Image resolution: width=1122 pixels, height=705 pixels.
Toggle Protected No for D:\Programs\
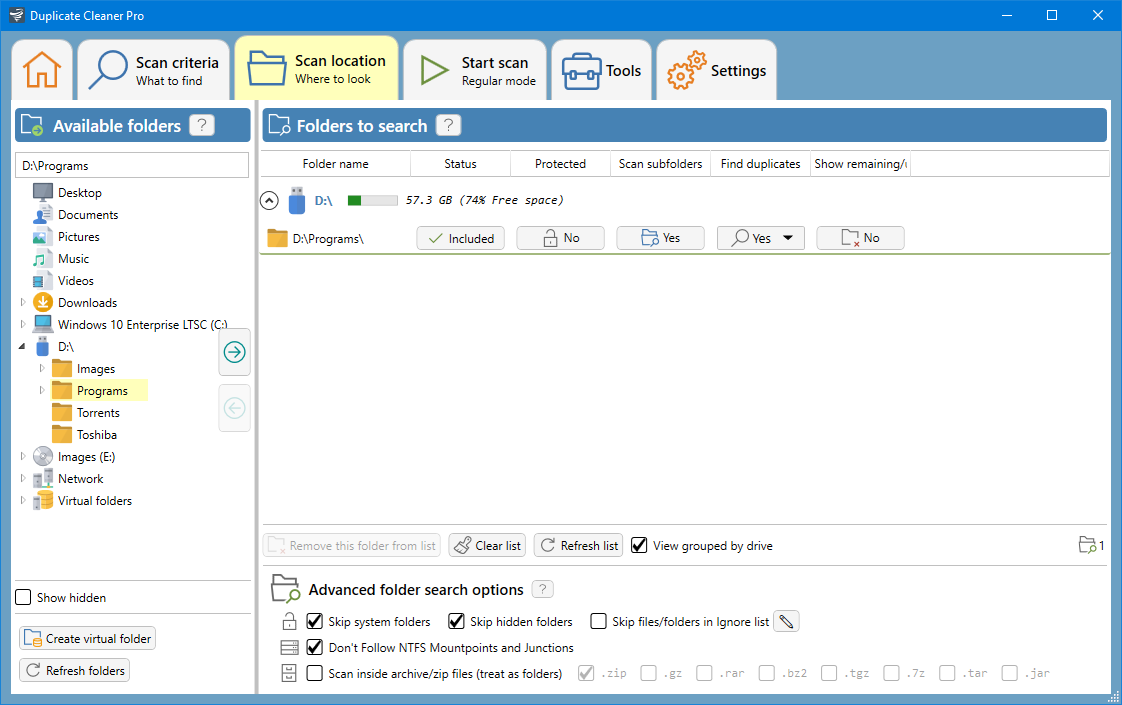pos(560,238)
